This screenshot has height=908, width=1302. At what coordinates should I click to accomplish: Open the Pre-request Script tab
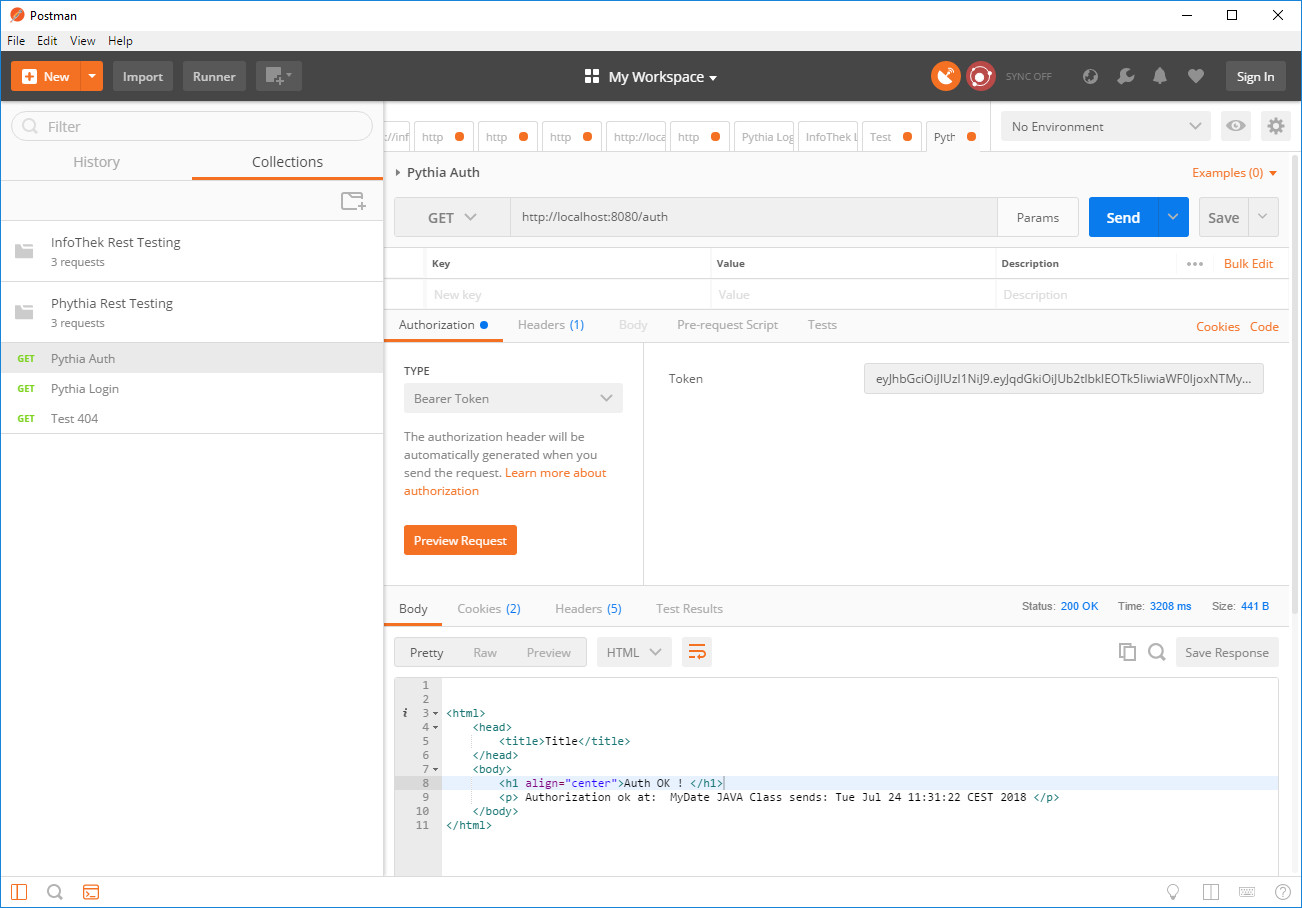tap(727, 325)
